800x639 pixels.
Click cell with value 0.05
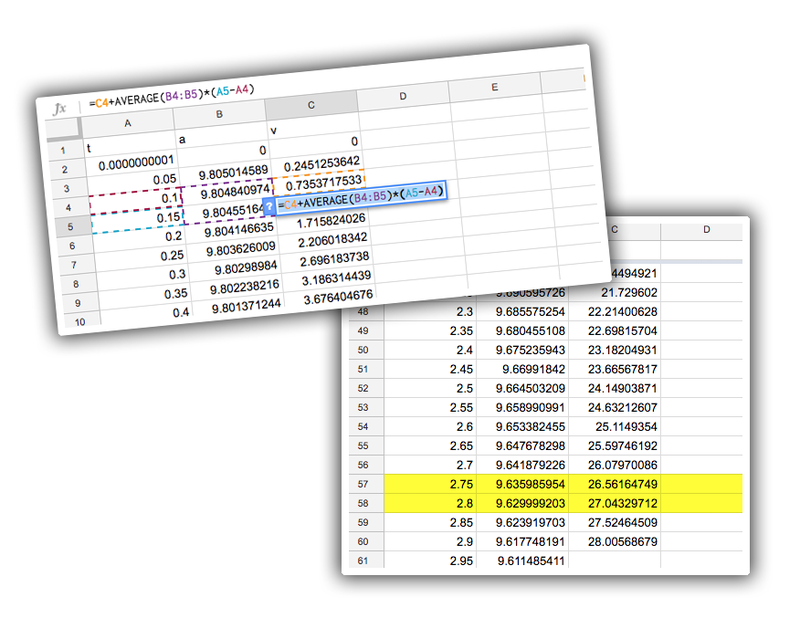tap(134, 182)
